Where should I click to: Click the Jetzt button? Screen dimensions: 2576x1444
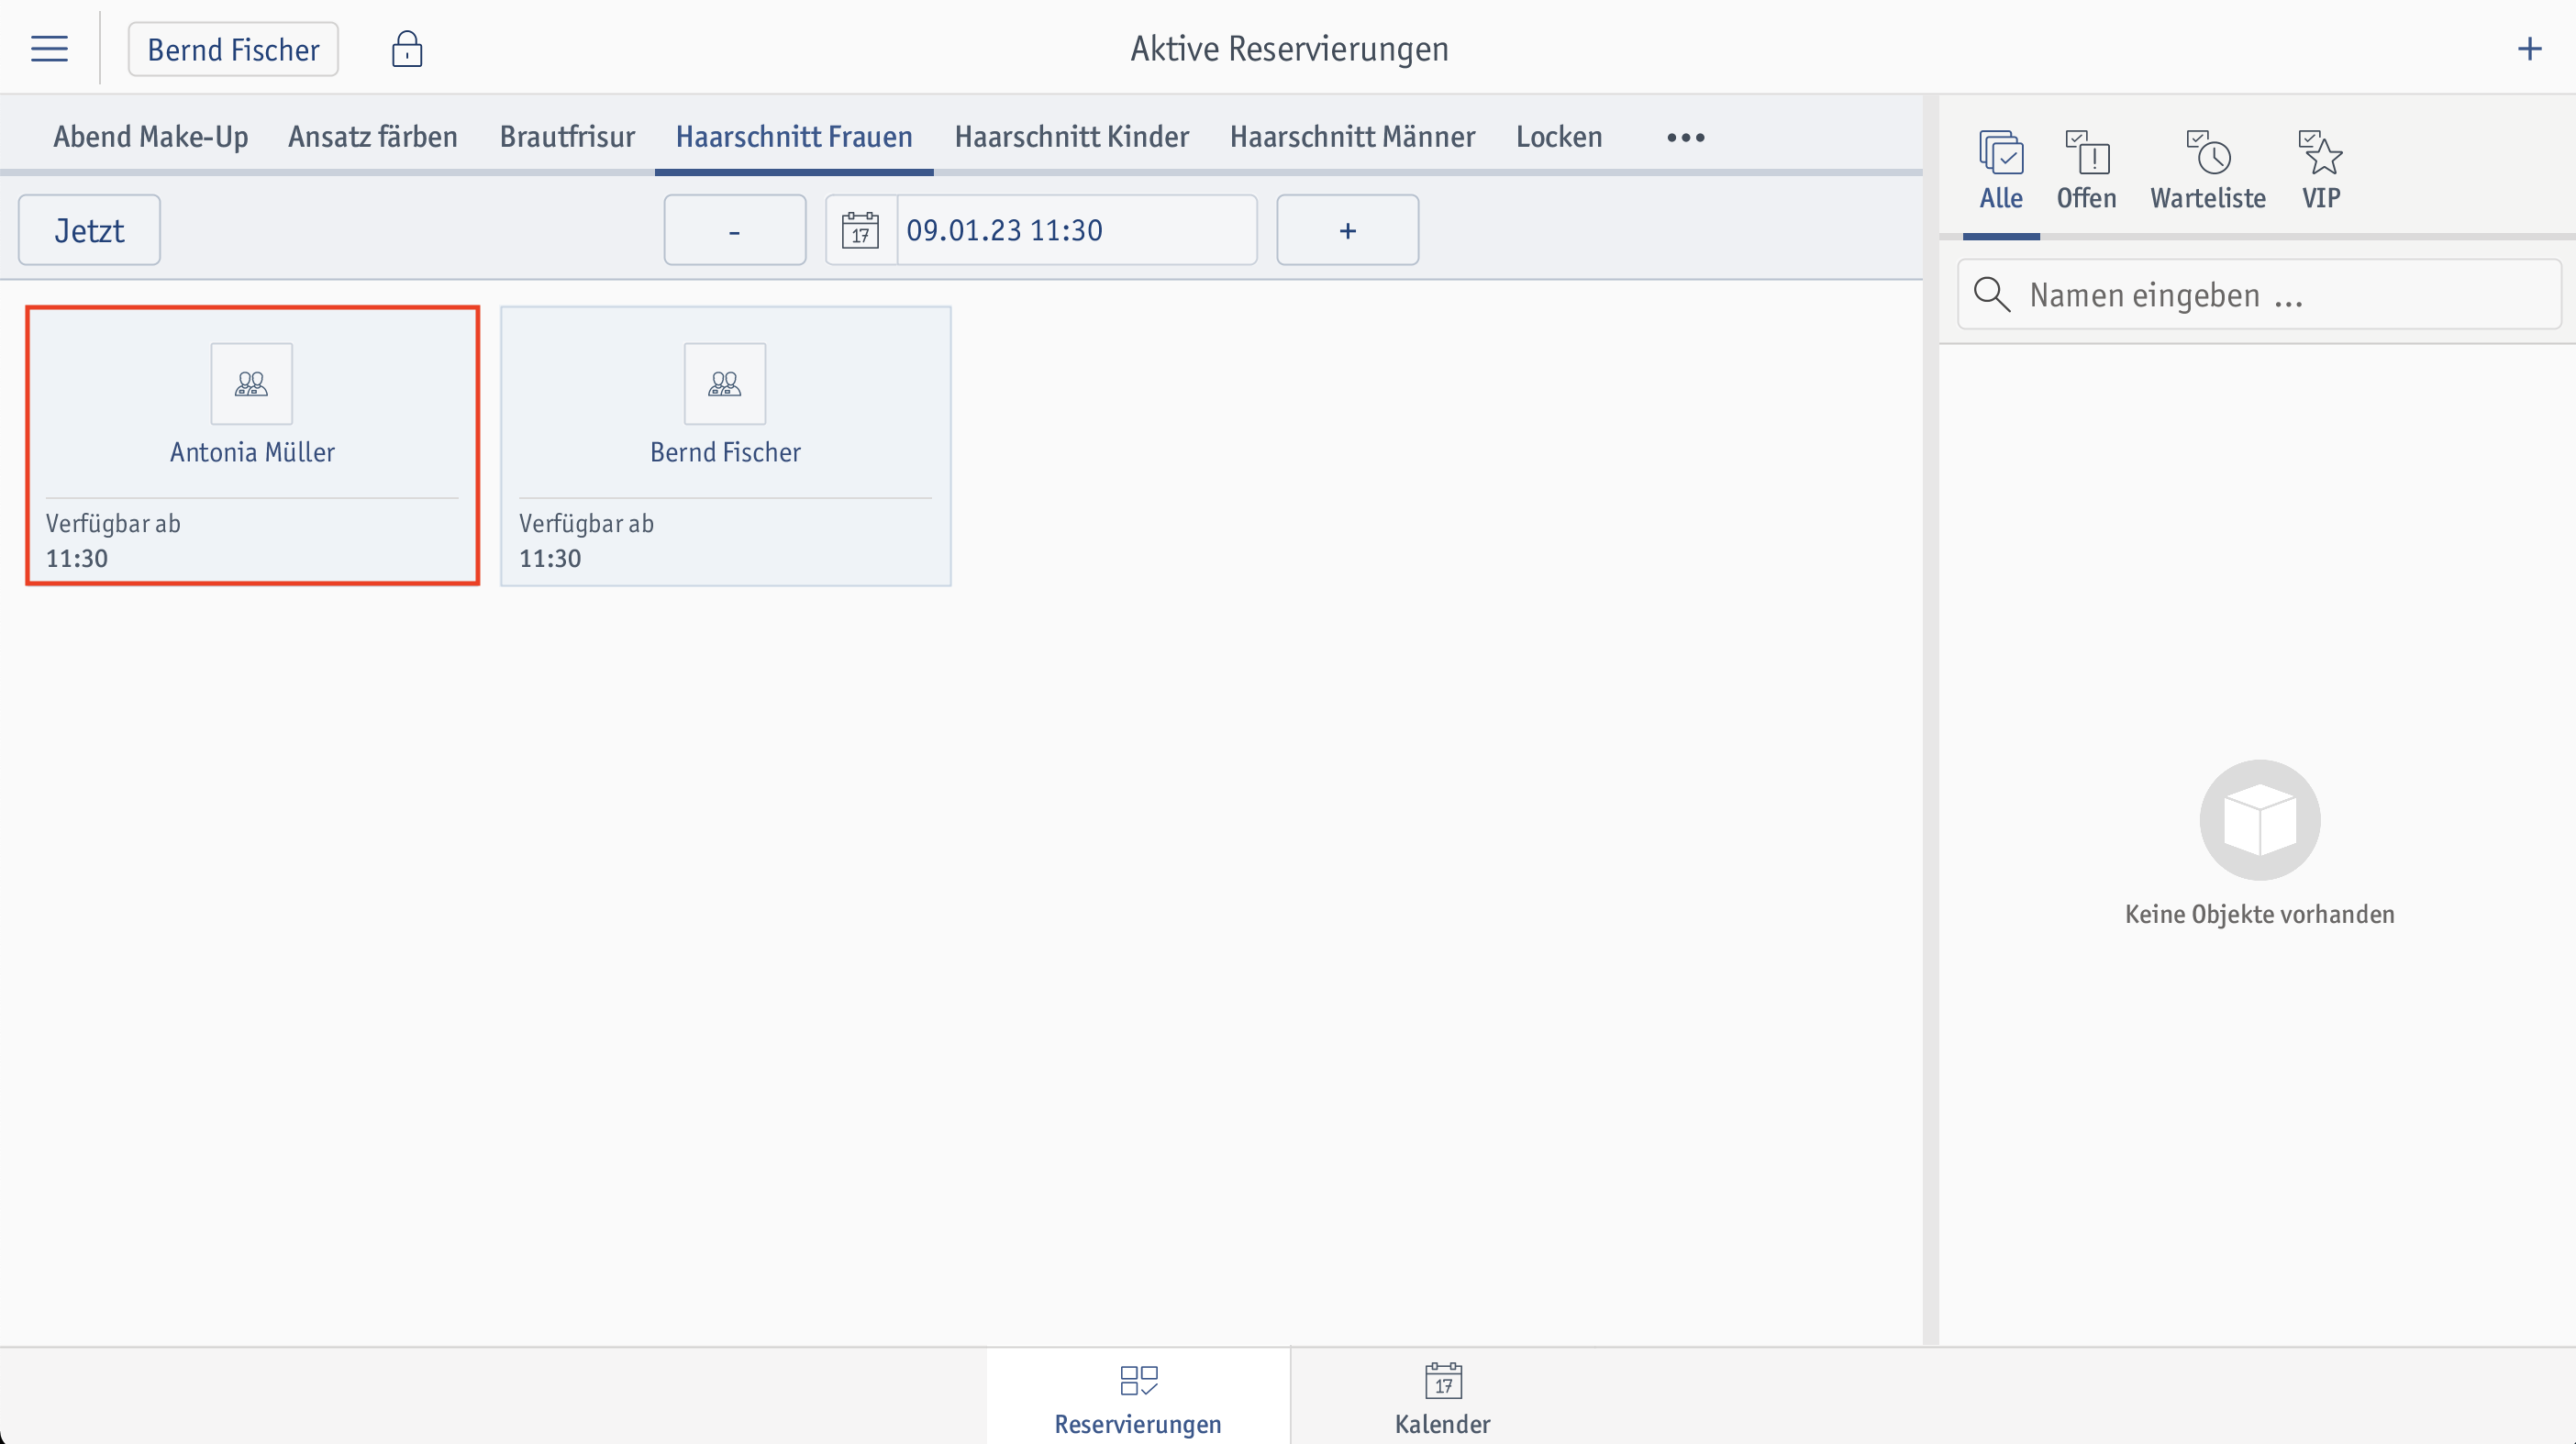click(89, 231)
